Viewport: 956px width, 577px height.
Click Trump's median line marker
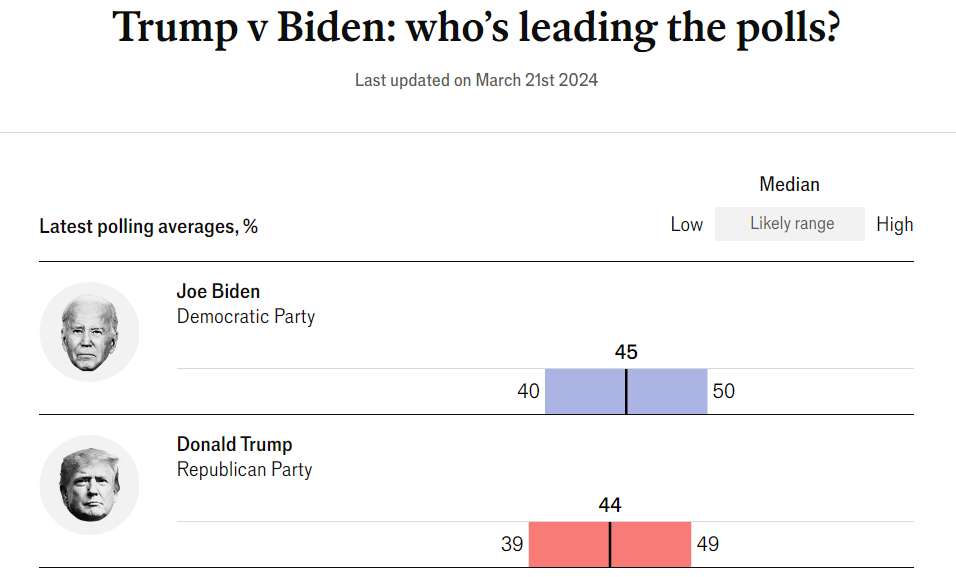pos(610,544)
